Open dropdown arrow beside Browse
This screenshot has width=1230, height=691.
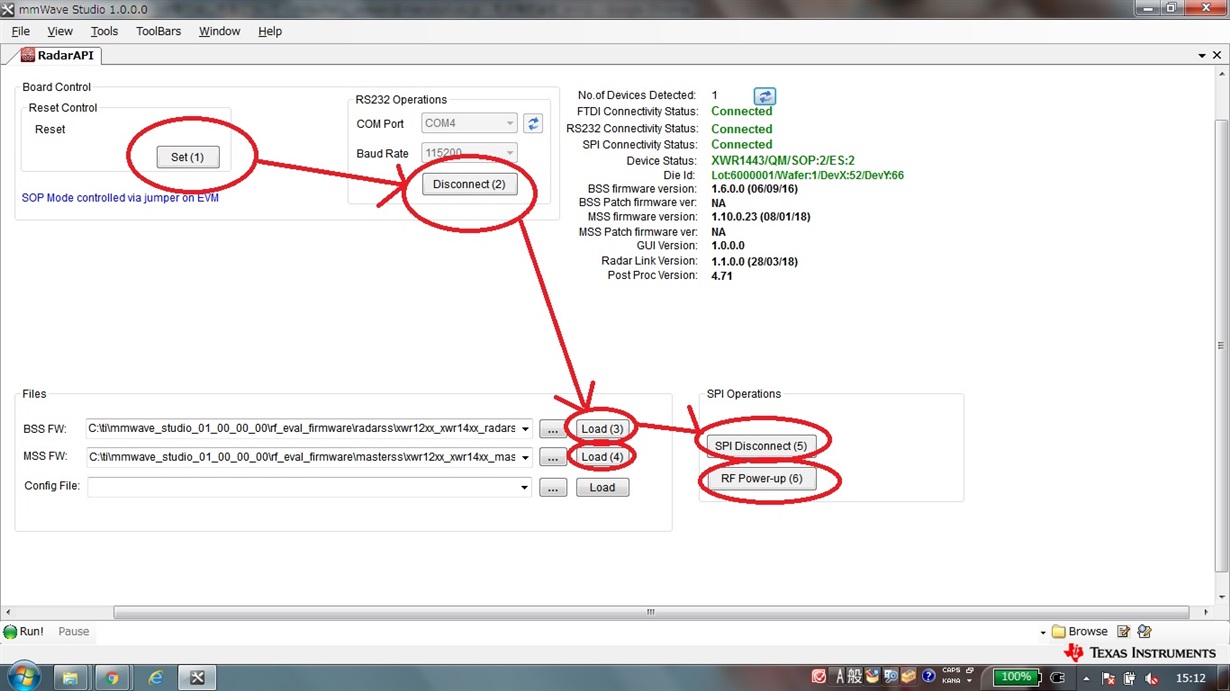click(1043, 632)
